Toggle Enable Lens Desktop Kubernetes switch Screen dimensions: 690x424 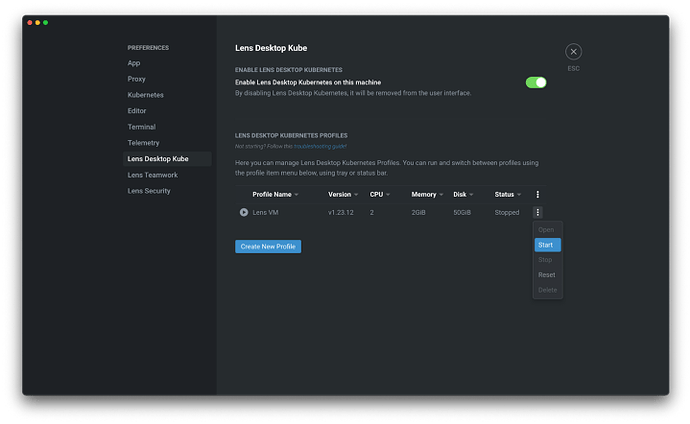536,82
